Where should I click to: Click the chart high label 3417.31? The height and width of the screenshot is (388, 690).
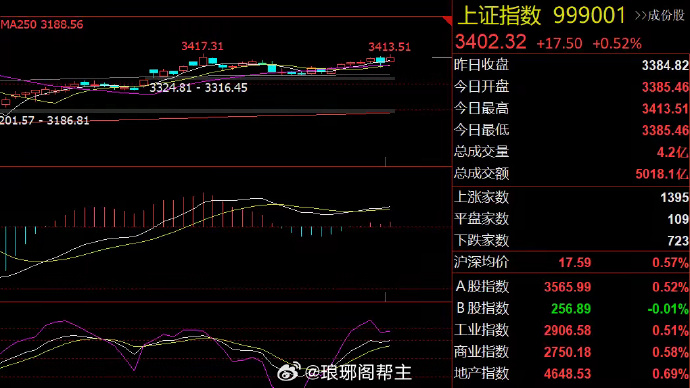tap(202, 46)
